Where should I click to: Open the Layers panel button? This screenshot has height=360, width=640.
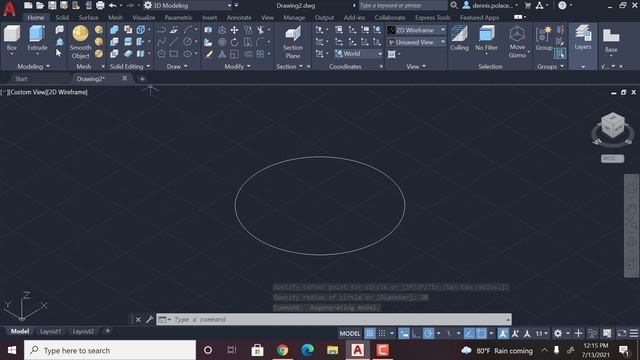[583, 38]
